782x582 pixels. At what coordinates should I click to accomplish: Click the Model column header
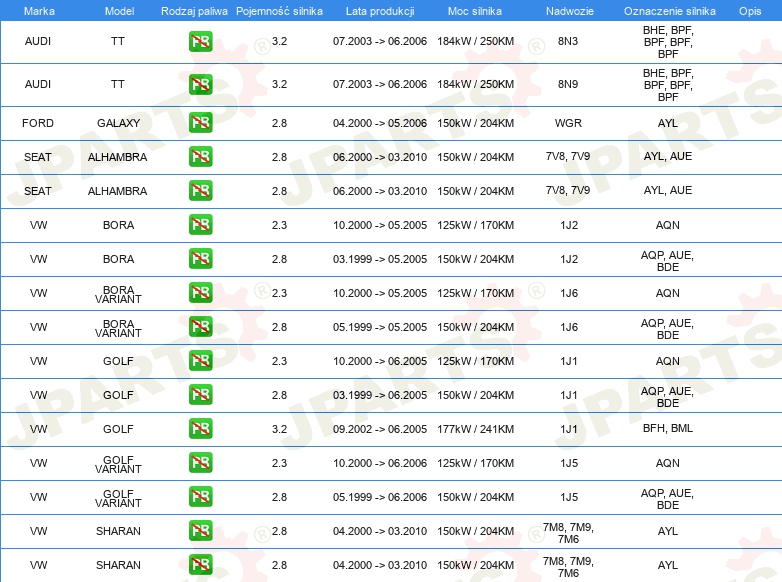pos(119,11)
